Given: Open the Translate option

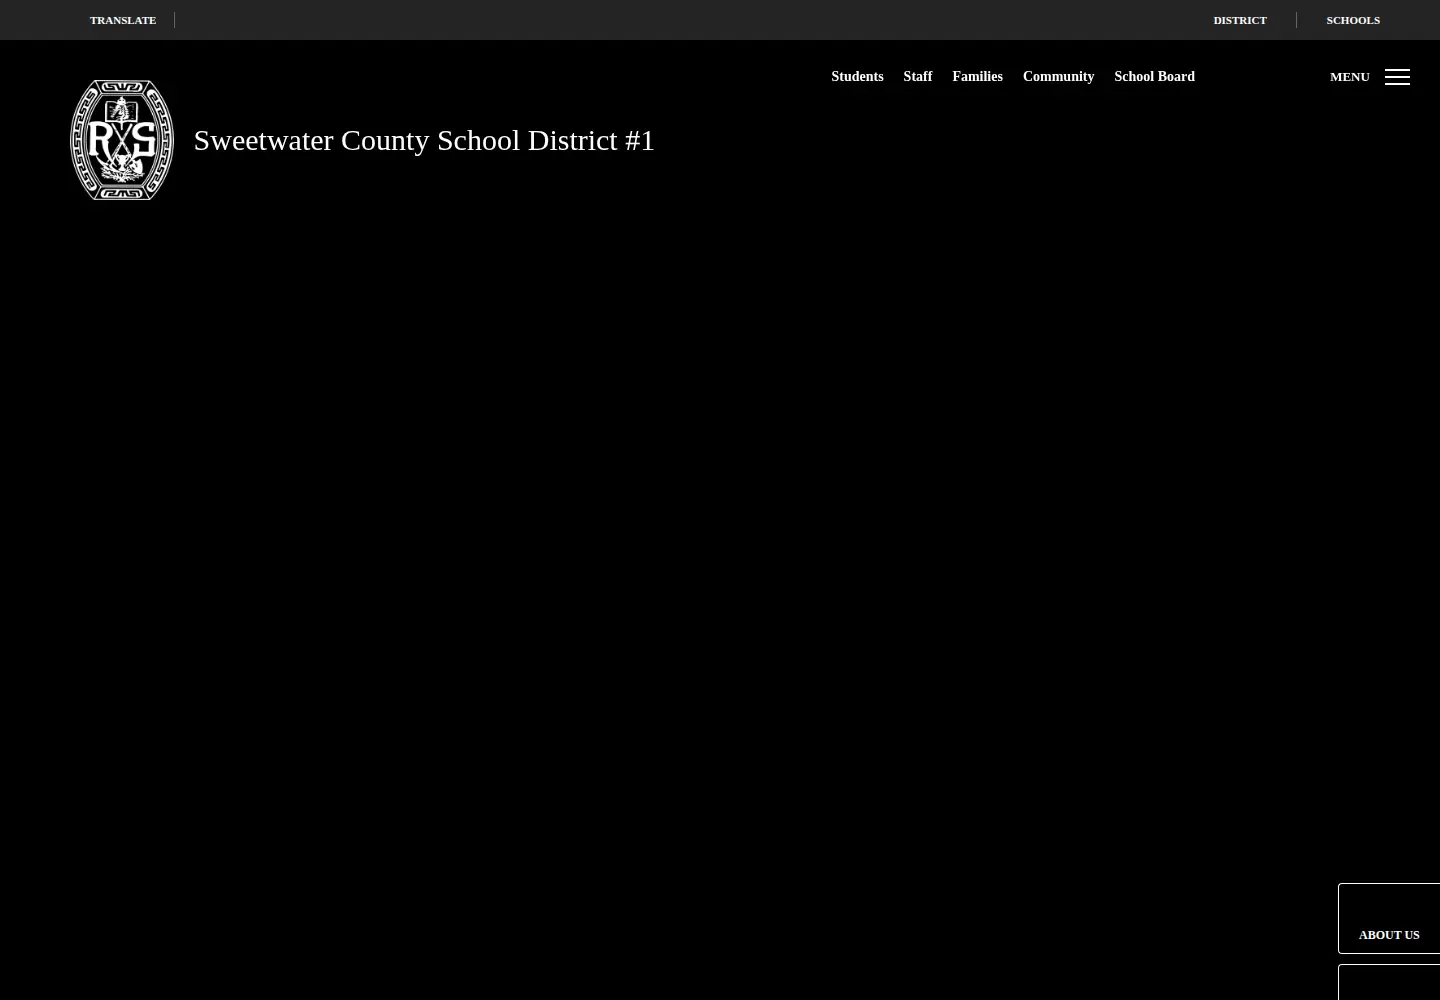Looking at the screenshot, I should pos(123,20).
